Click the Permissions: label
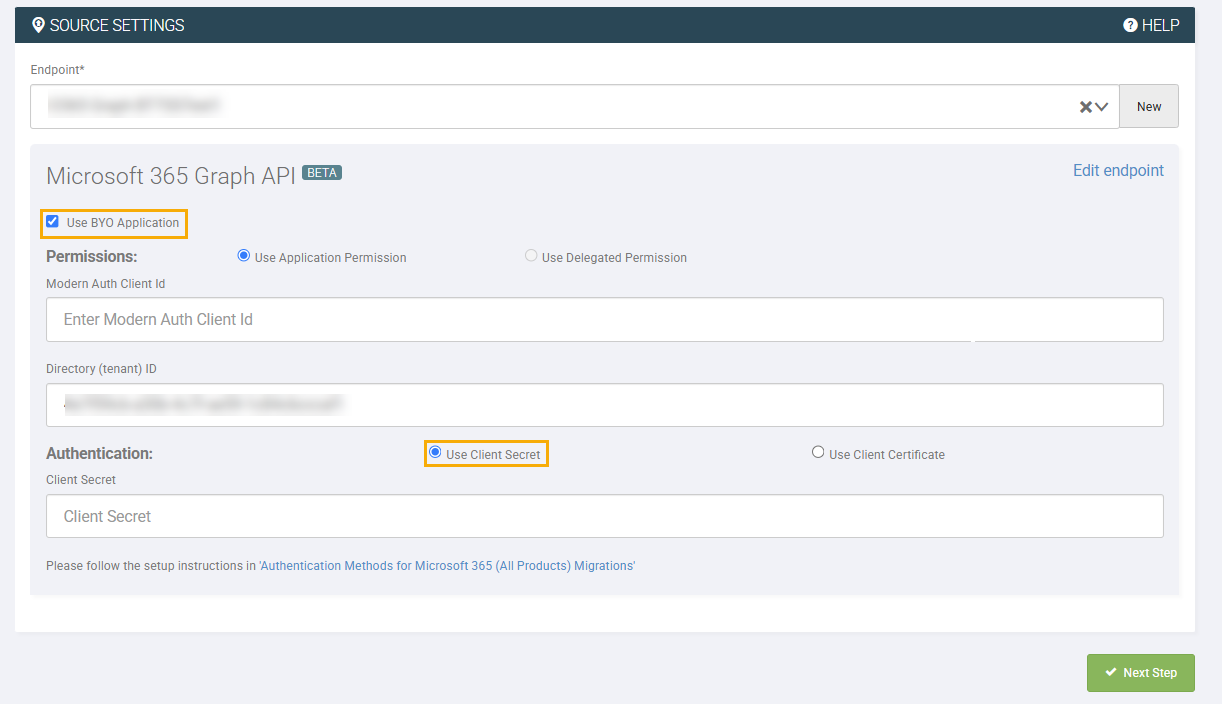This screenshot has height=704, width=1222. click(x=92, y=257)
